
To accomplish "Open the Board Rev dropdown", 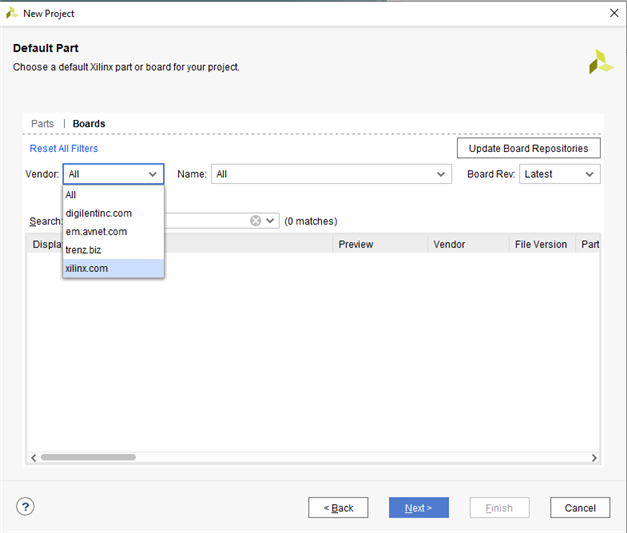I will pos(589,174).
